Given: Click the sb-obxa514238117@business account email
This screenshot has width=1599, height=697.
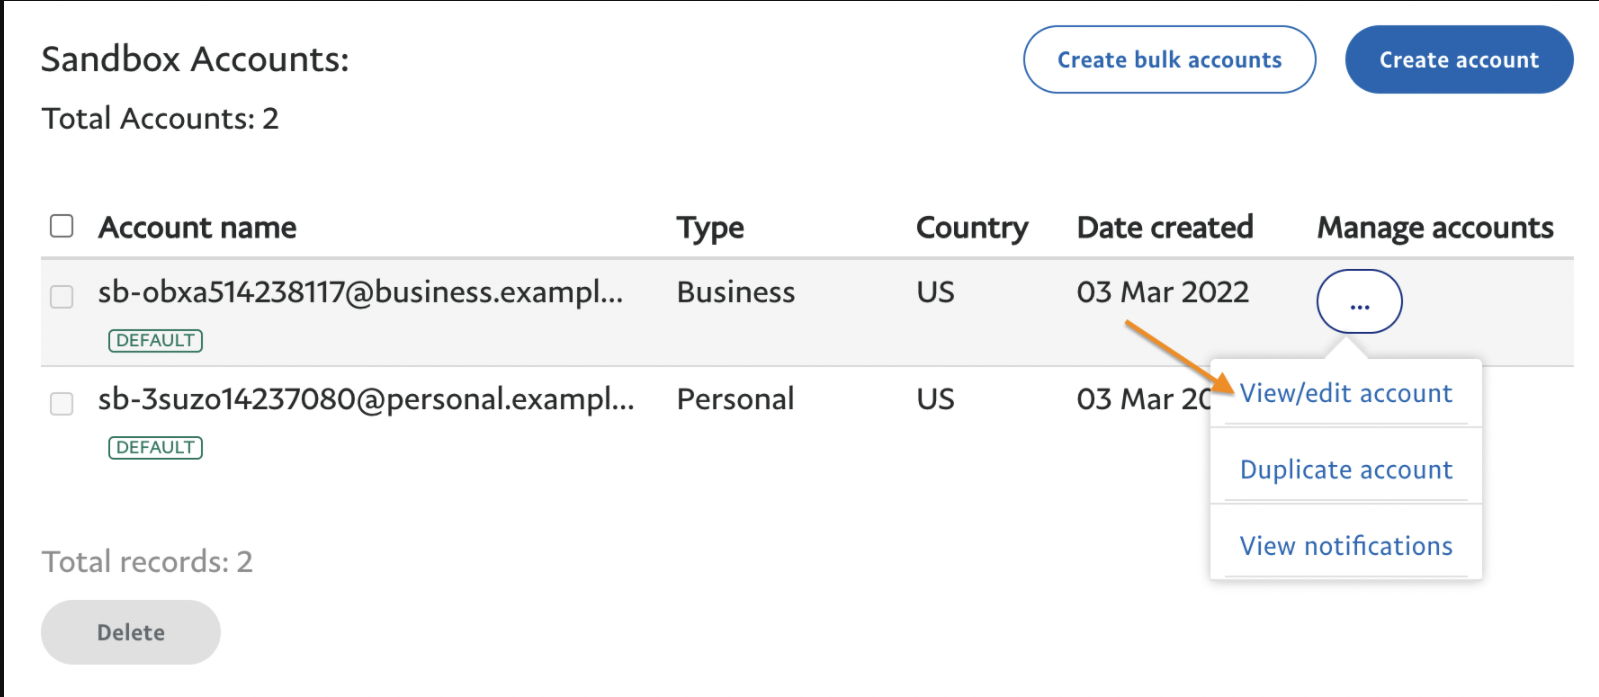Looking at the screenshot, I should tap(360, 292).
